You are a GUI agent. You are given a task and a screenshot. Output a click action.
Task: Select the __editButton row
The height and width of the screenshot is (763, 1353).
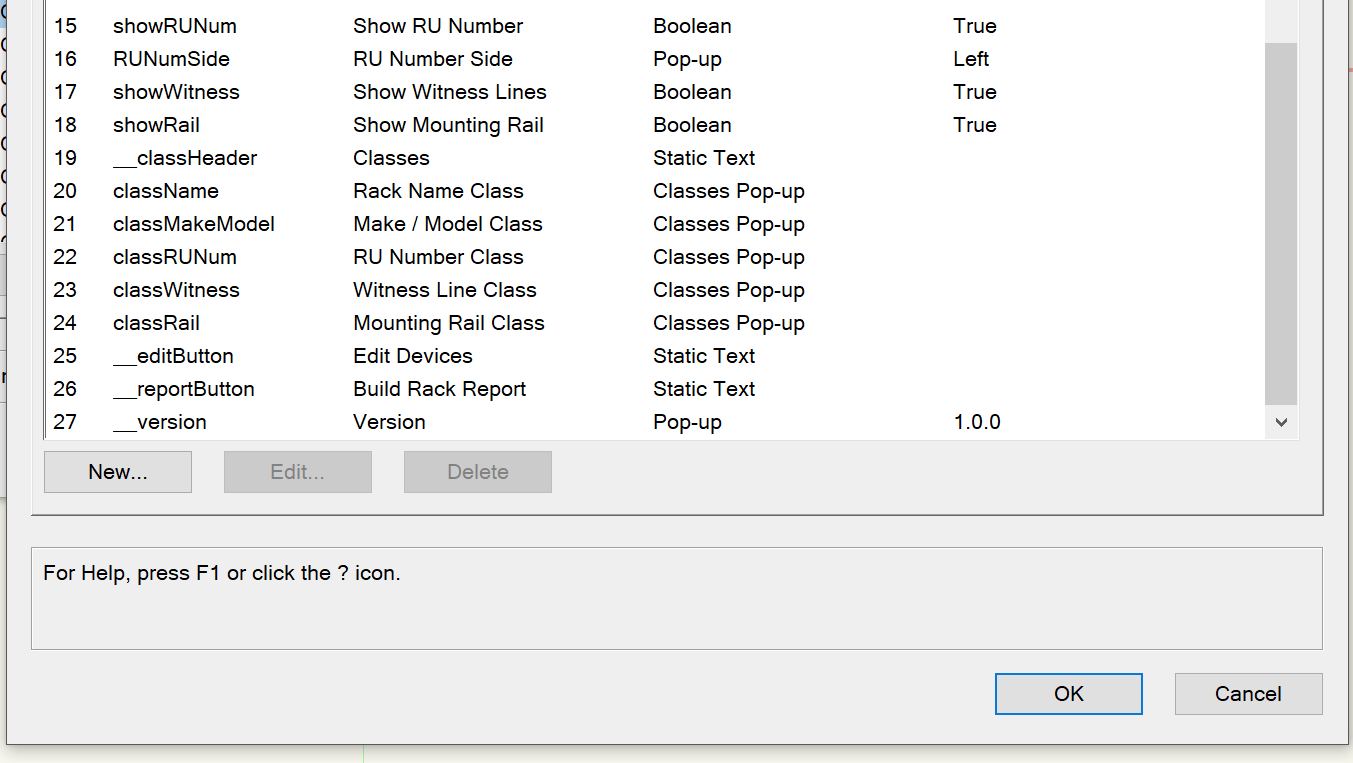pos(173,356)
